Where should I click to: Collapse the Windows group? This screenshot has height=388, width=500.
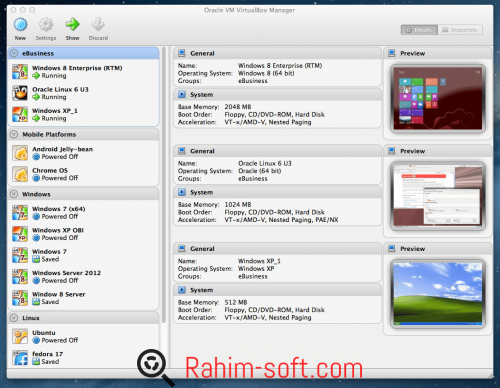click(14, 194)
